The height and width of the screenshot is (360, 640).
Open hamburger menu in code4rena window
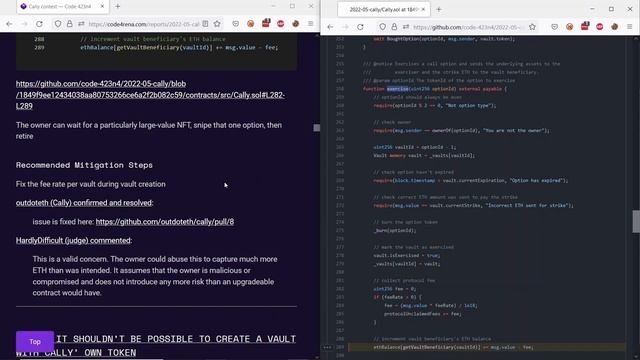point(311,24)
